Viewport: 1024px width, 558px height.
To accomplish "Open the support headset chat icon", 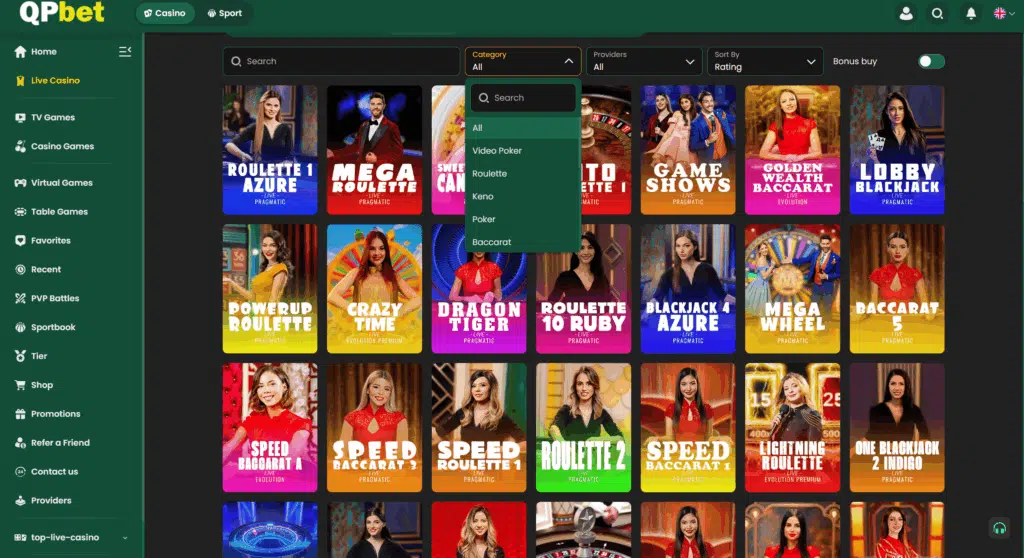I will point(998,528).
